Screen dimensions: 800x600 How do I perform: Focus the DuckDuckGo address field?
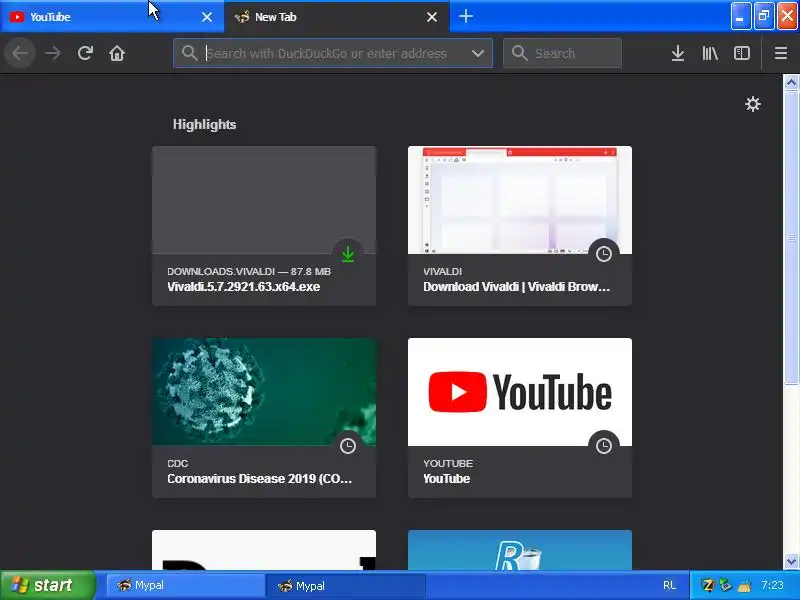[x=333, y=53]
